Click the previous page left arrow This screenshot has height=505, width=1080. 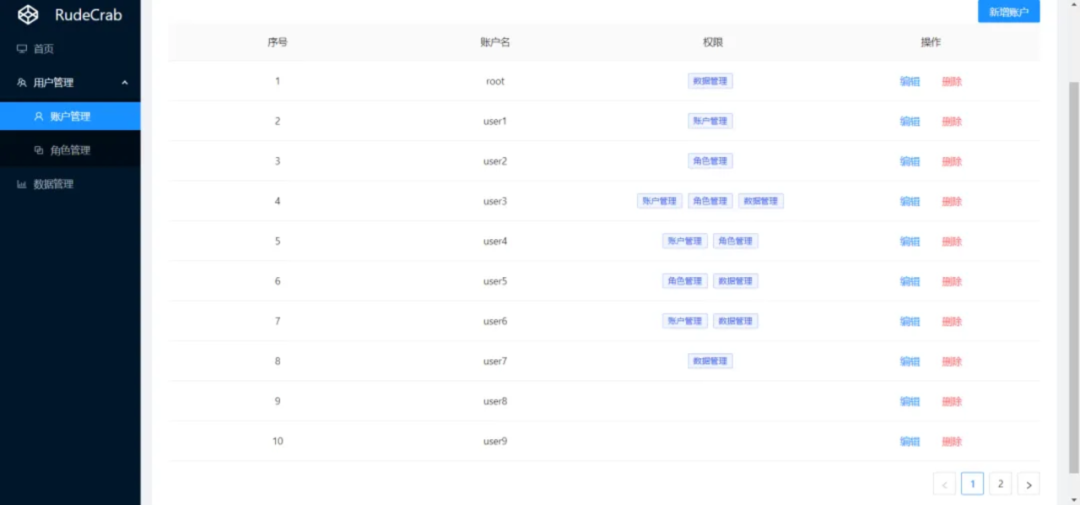944,484
